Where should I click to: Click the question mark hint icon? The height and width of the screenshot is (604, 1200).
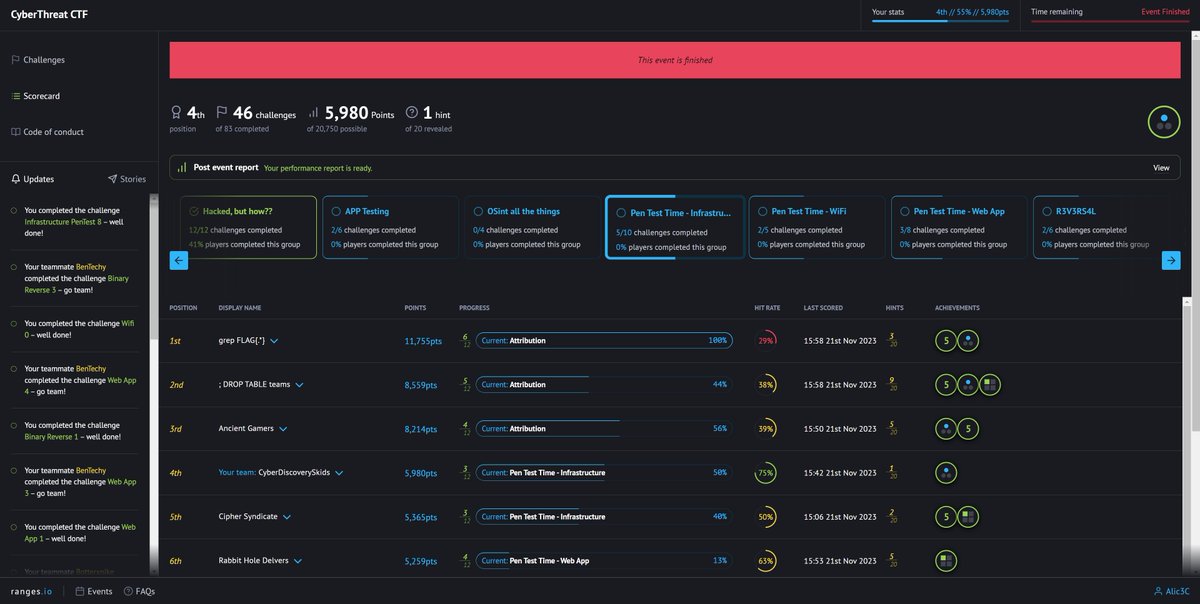(x=411, y=112)
